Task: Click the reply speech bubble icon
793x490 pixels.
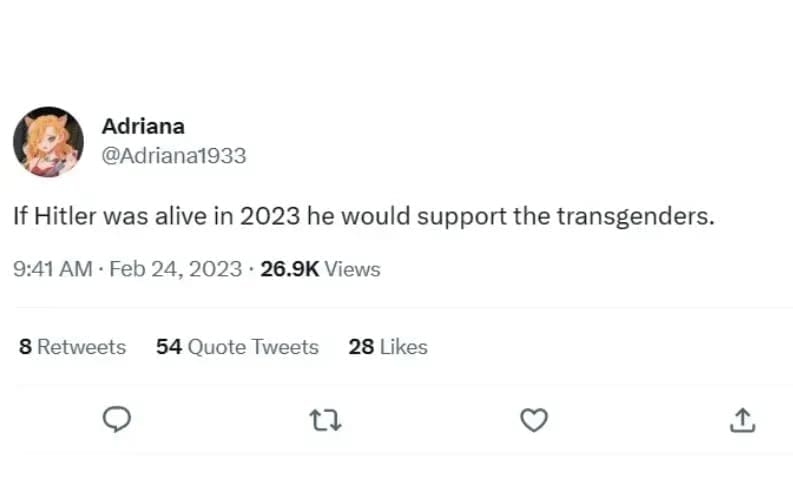Action: click(x=118, y=421)
